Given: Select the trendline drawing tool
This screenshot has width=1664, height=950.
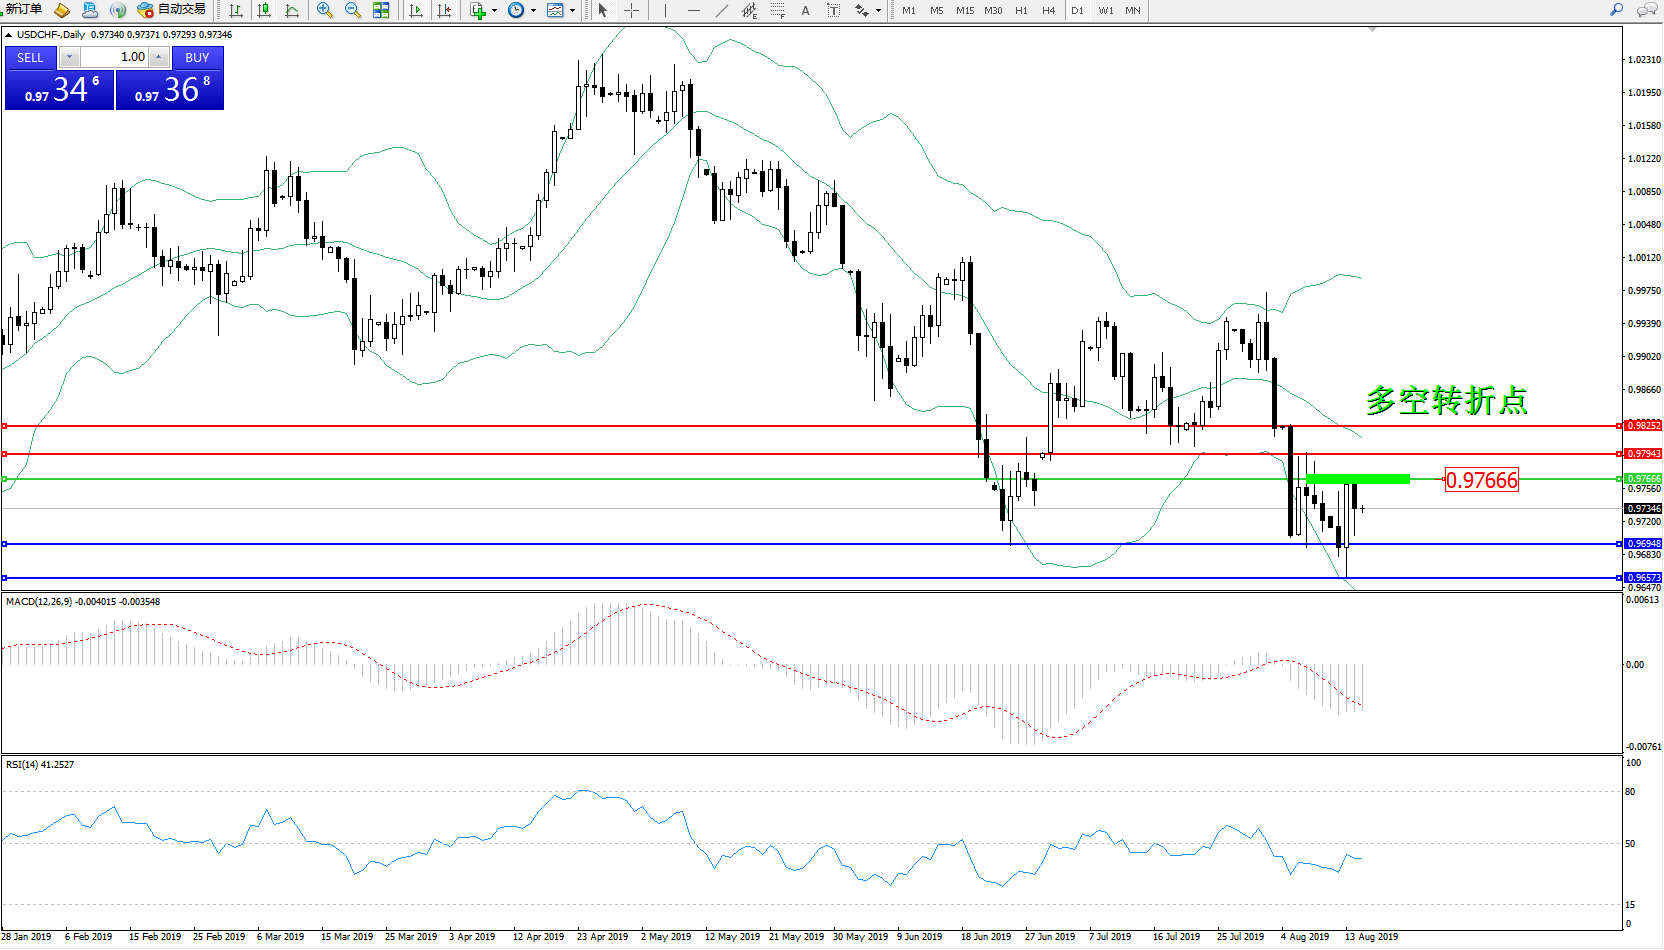Looking at the screenshot, I should pyautogui.click(x=722, y=10).
